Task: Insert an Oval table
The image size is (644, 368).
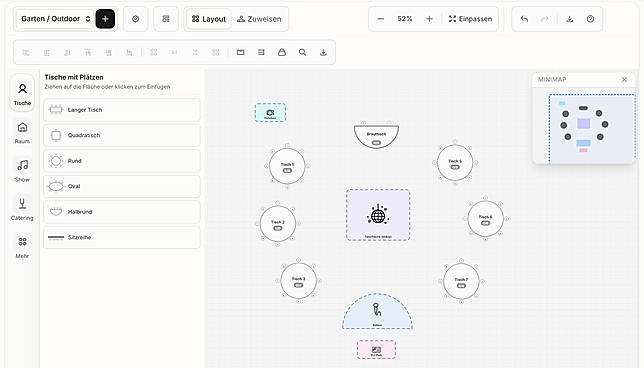Action: pyautogui.click(x=122, y=186)
